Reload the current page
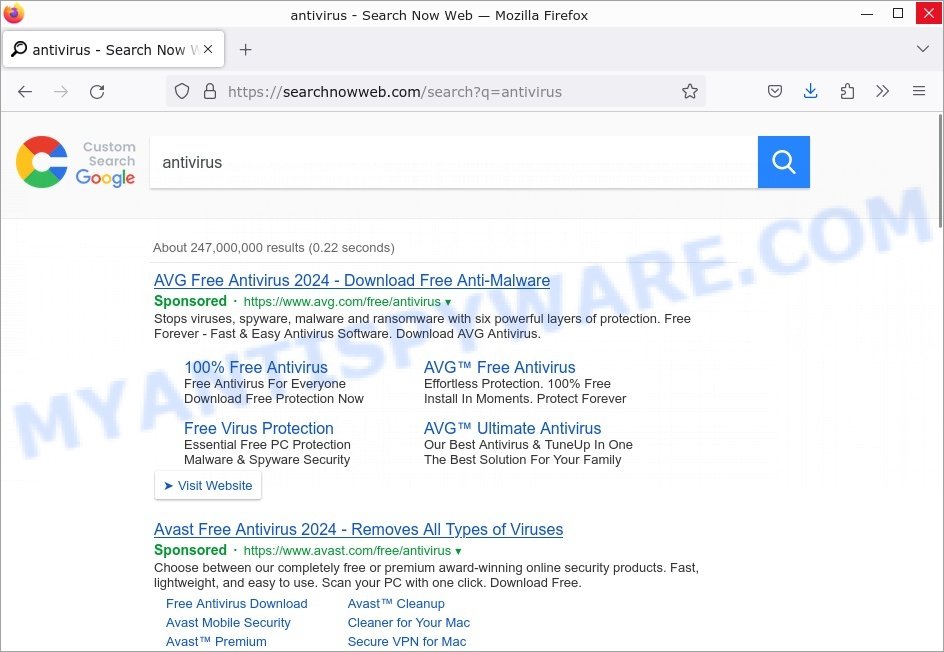The height and width of the screenshot is (652, 944). (97, 92)
